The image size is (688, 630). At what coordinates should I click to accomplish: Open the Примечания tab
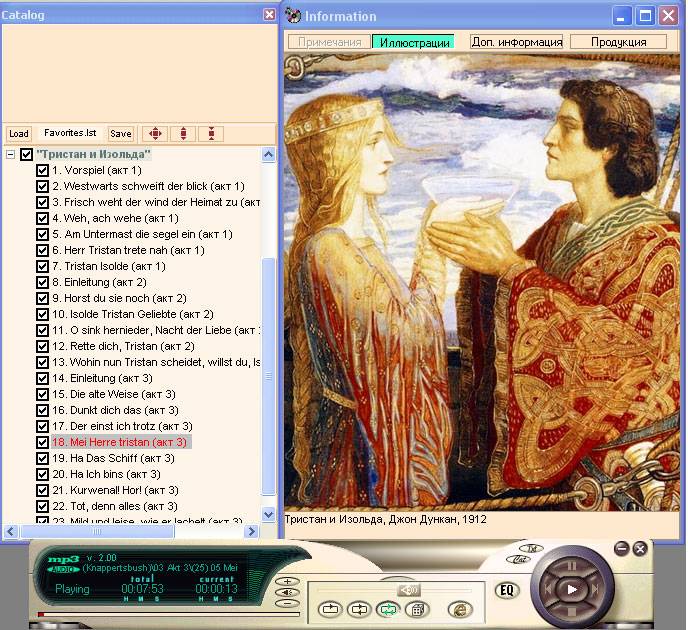tap(329, 42)
